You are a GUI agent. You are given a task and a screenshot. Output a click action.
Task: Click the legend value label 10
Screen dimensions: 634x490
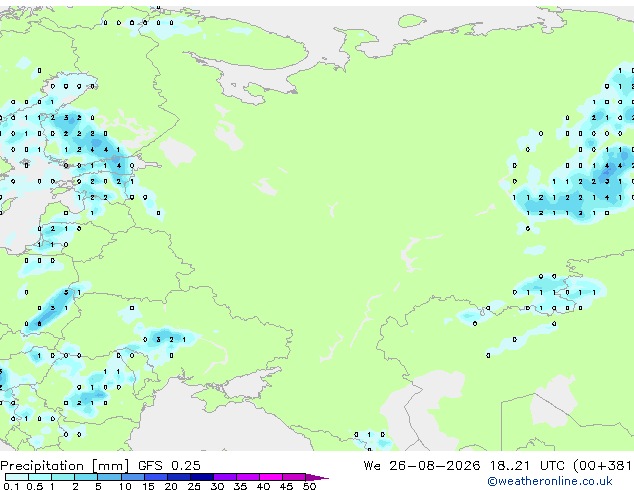pyautogui.click(x=125, y=486)
